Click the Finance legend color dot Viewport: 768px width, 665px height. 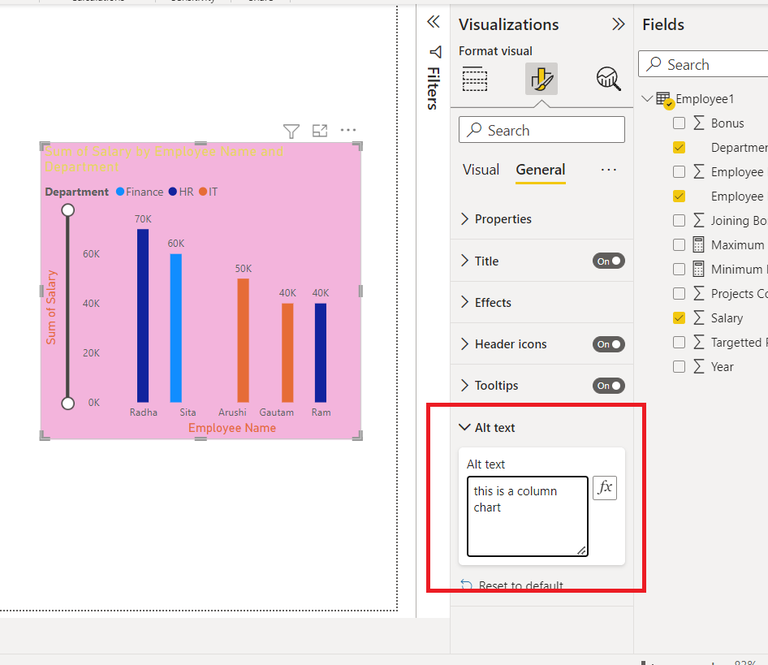pos(120,191)
